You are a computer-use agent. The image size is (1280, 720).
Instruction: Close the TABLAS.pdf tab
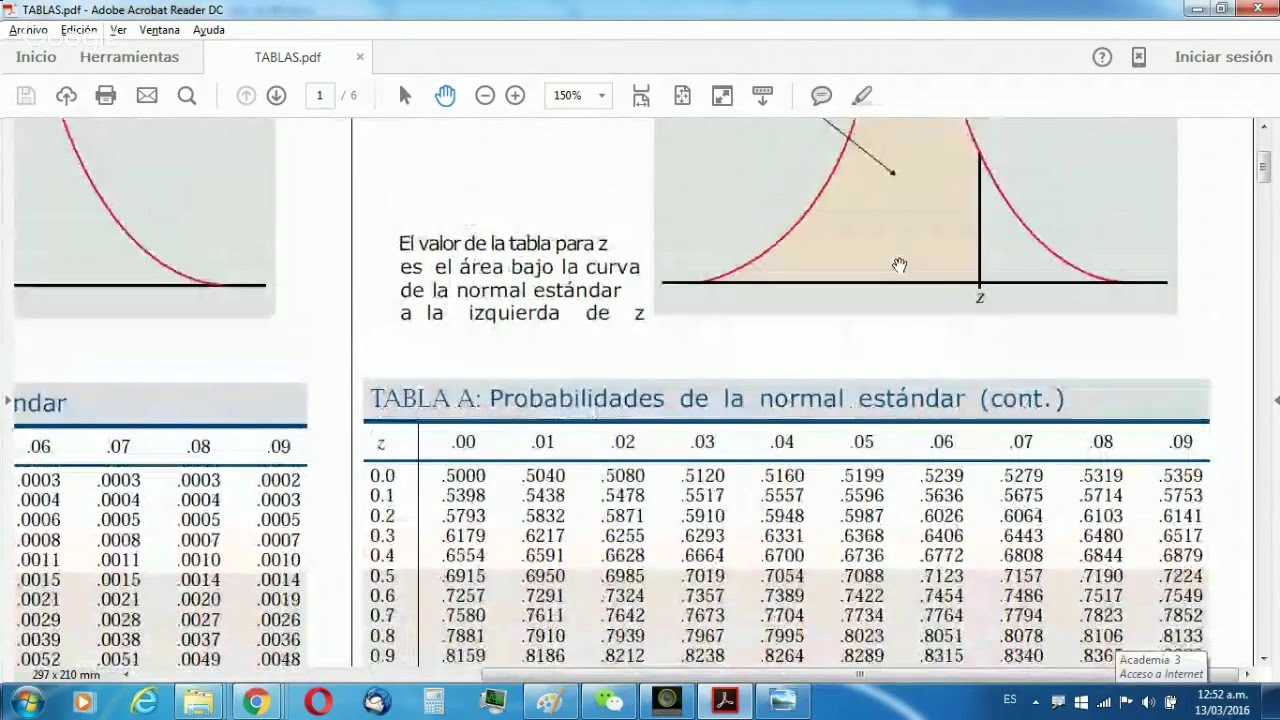coord(360,57)
